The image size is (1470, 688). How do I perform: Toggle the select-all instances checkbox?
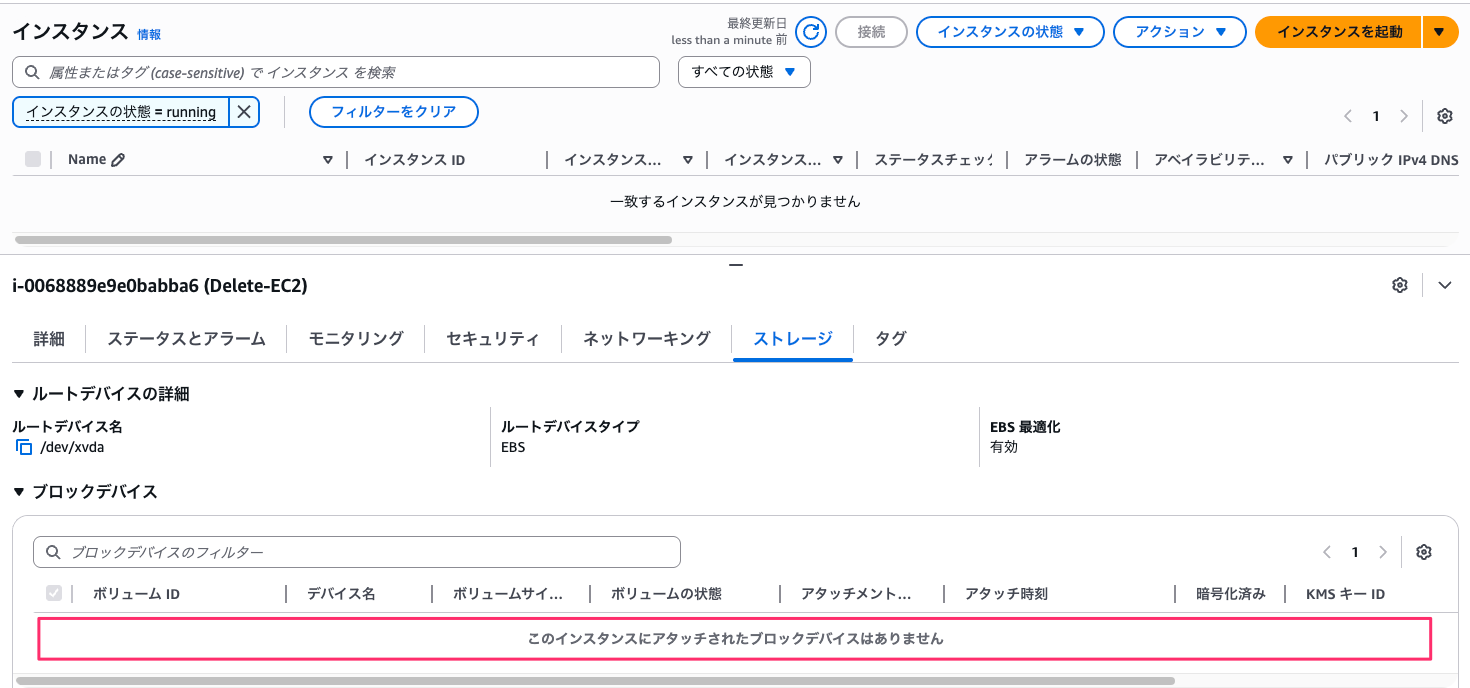tap(33, 160)
